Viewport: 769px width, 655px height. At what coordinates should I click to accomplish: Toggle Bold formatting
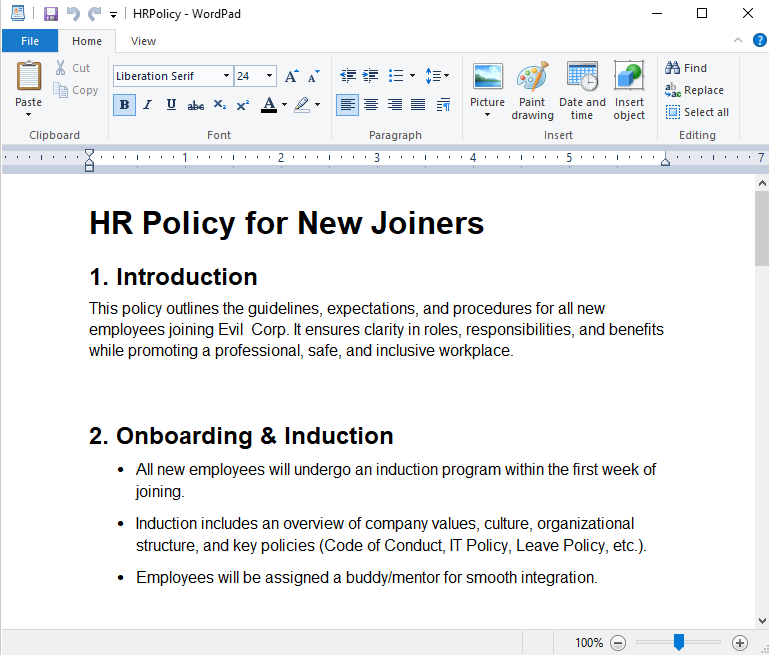pyautogui.click(x=125, y=104)
